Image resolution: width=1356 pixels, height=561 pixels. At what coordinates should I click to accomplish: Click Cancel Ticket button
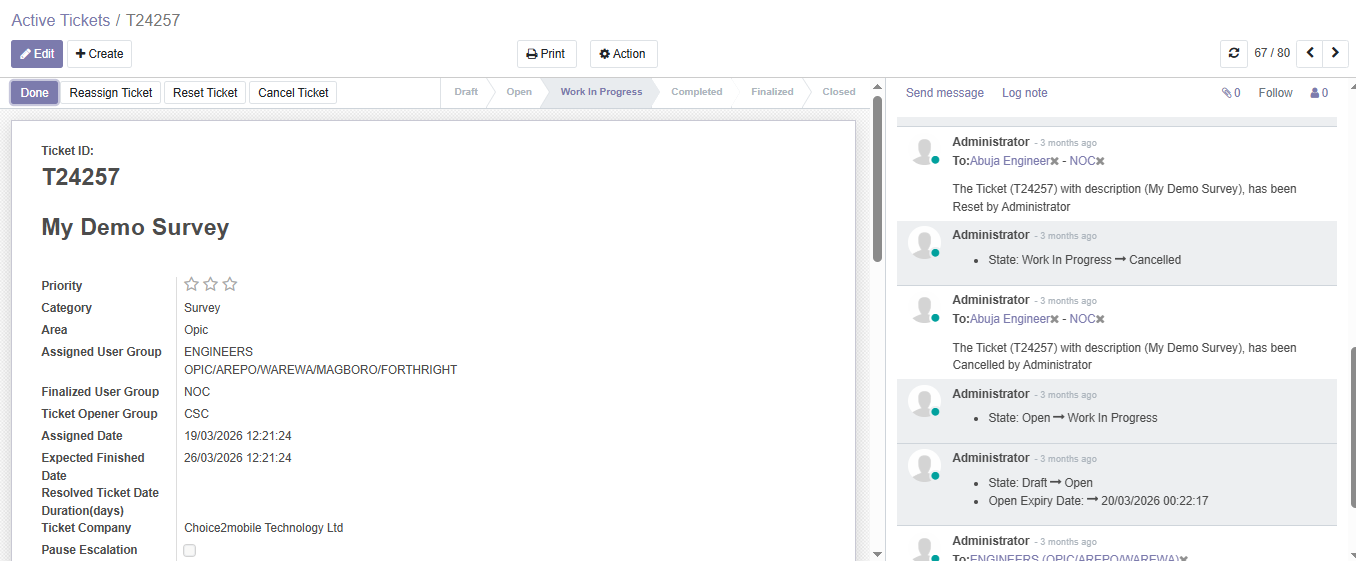293,93
